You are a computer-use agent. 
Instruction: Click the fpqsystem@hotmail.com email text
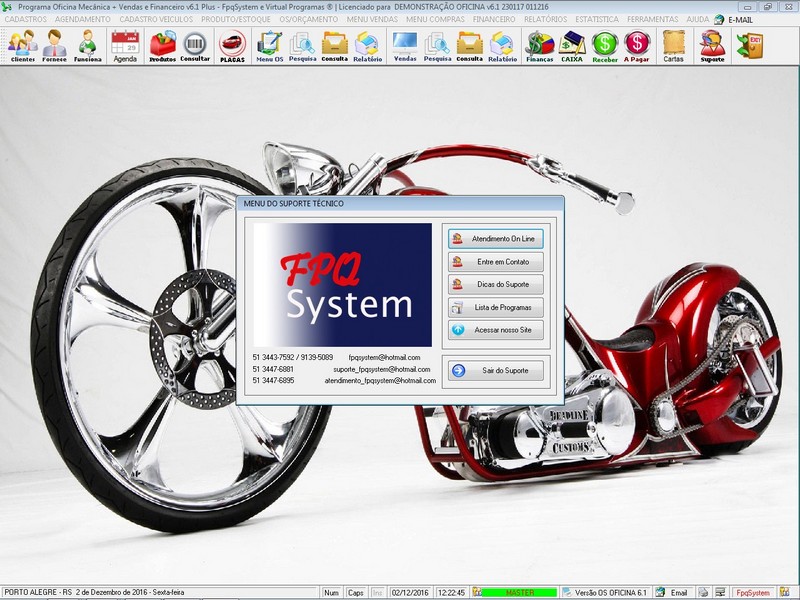tap(384, 358)
